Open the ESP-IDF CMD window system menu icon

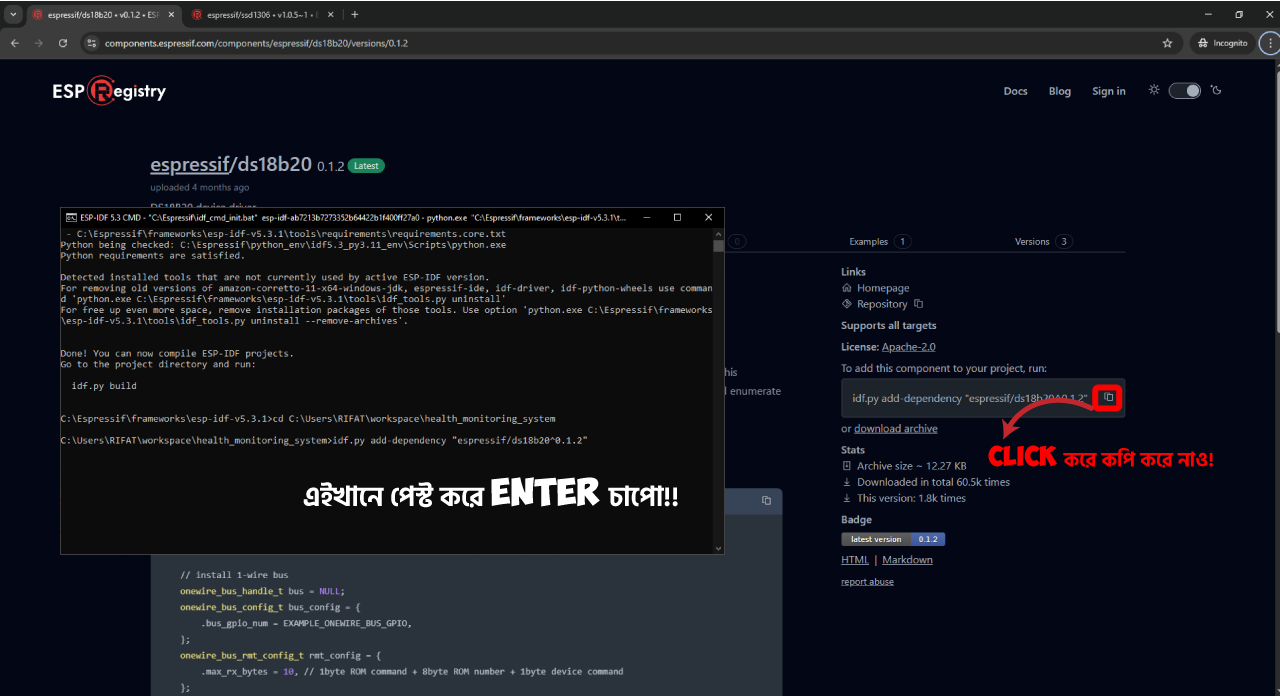pyautogui.click(x=71, y=217)
